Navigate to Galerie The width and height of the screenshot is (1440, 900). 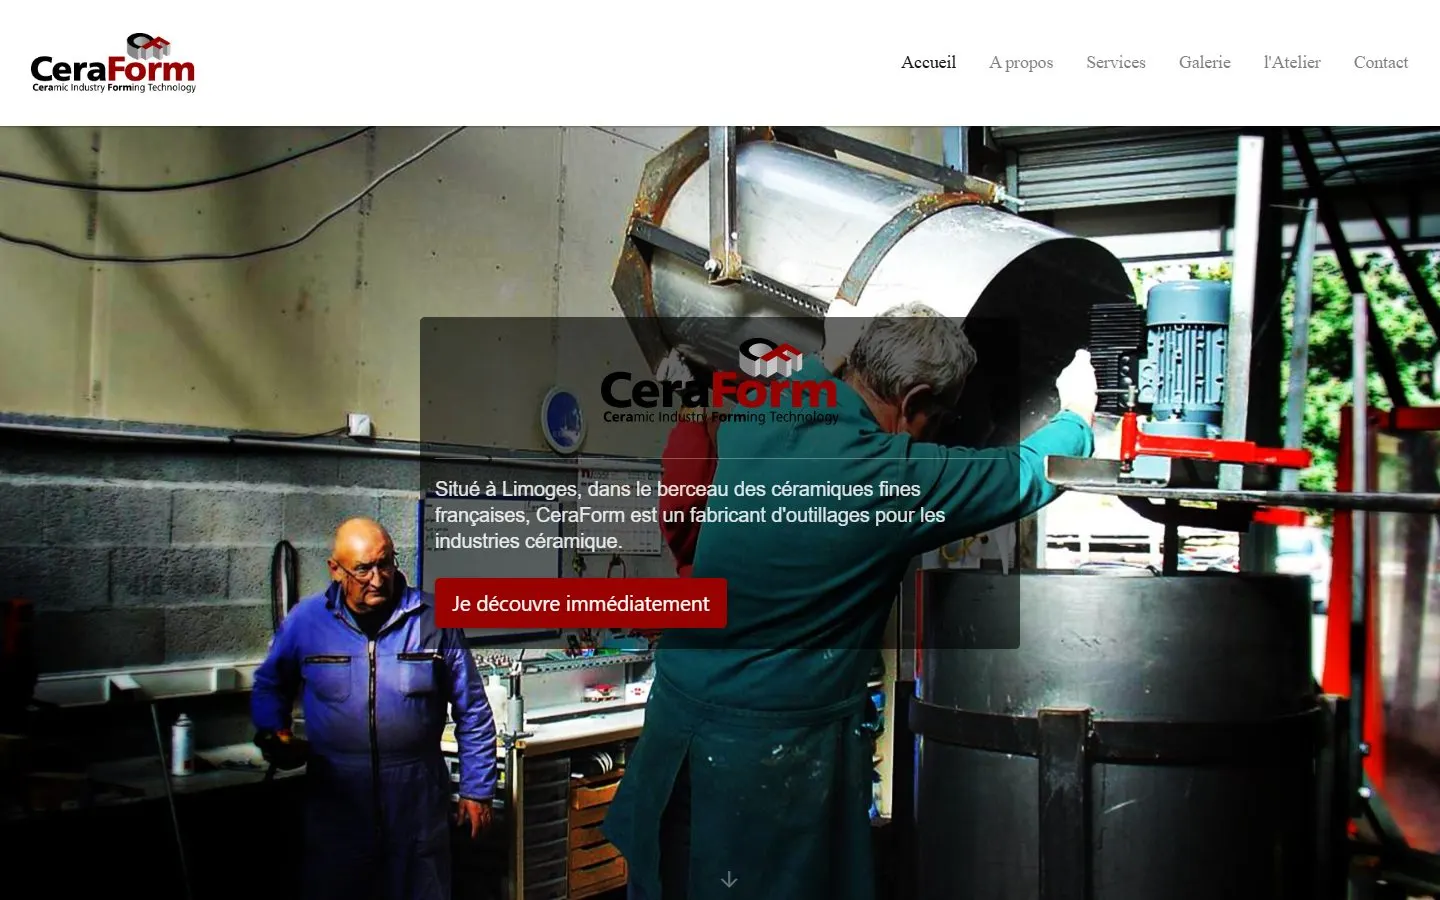point(1204,62)
